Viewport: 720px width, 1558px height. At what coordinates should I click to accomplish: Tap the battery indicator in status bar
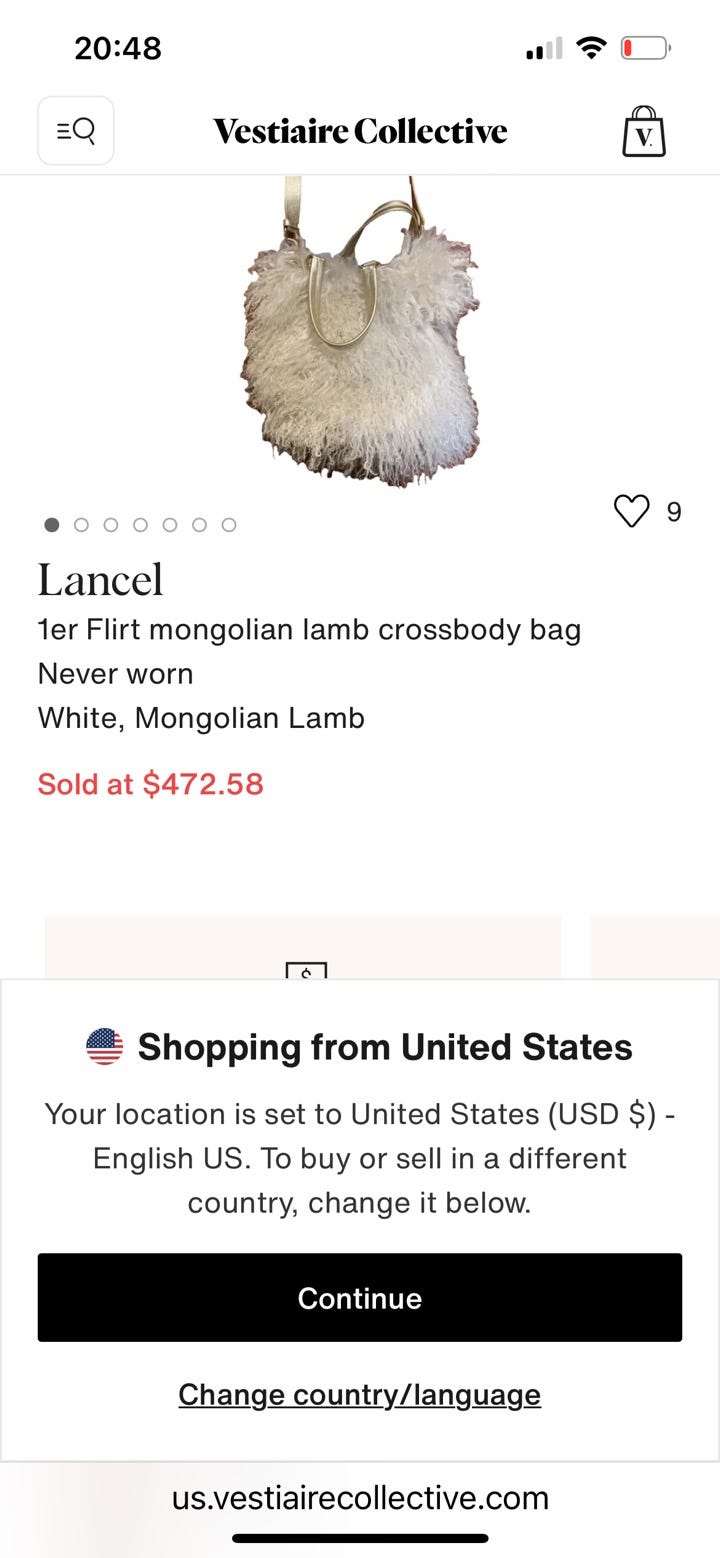645,48
